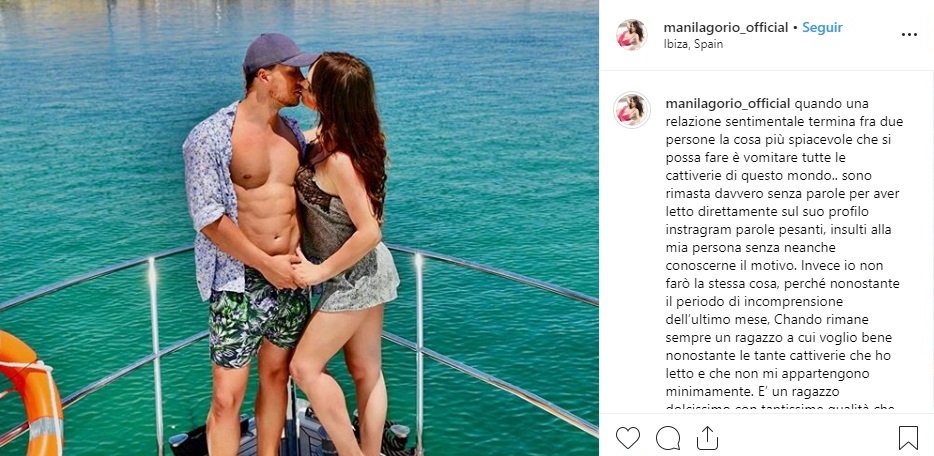Click the man's blue cap in the photo
This screenshot has height=456, width=934.
(x=279, y=52)
